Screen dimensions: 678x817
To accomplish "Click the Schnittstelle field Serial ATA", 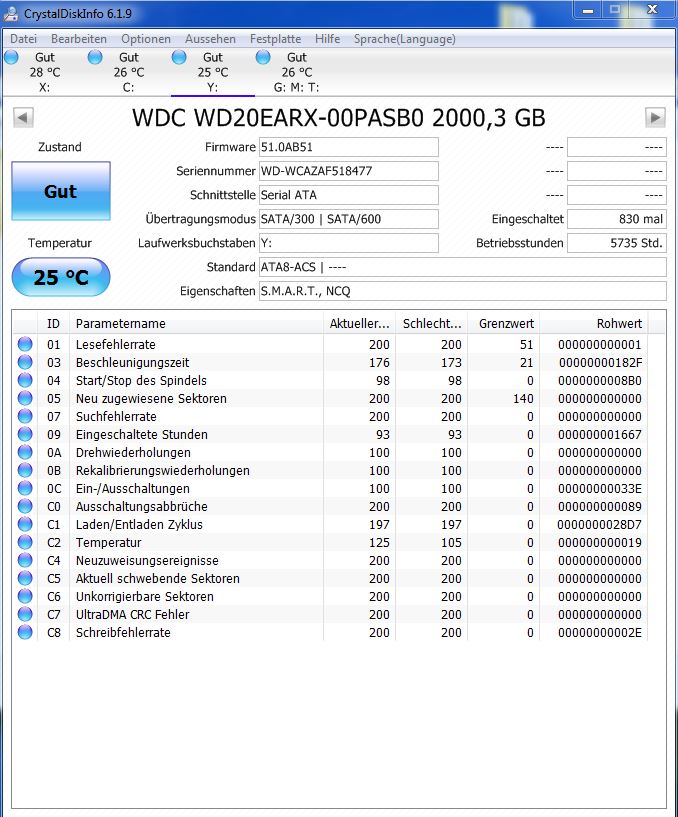I will pyautogui.click(x=349, y=195).
